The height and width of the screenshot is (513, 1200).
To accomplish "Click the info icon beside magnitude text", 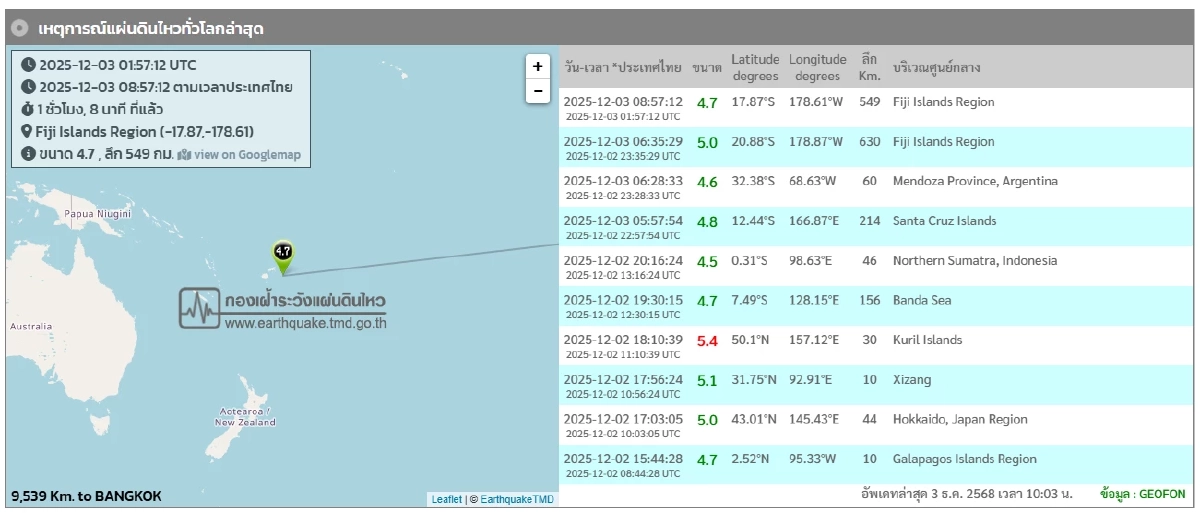I will point(28,154).
